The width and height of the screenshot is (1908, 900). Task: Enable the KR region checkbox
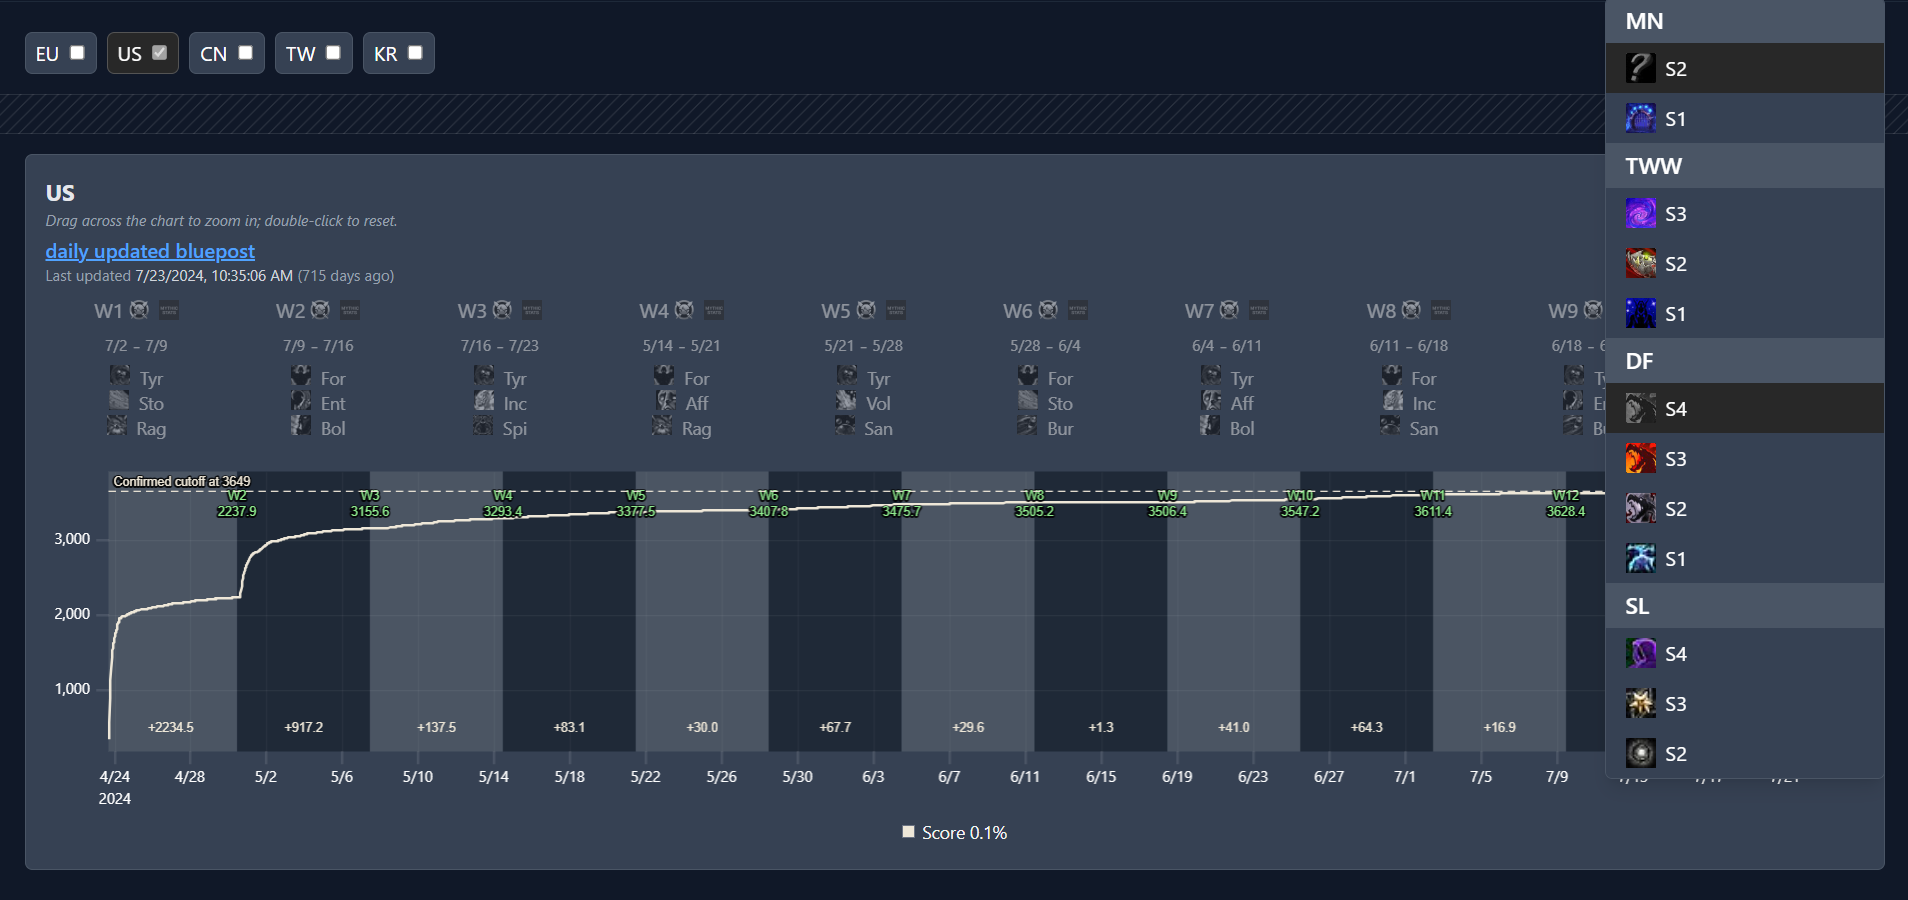tap(415, 52)
